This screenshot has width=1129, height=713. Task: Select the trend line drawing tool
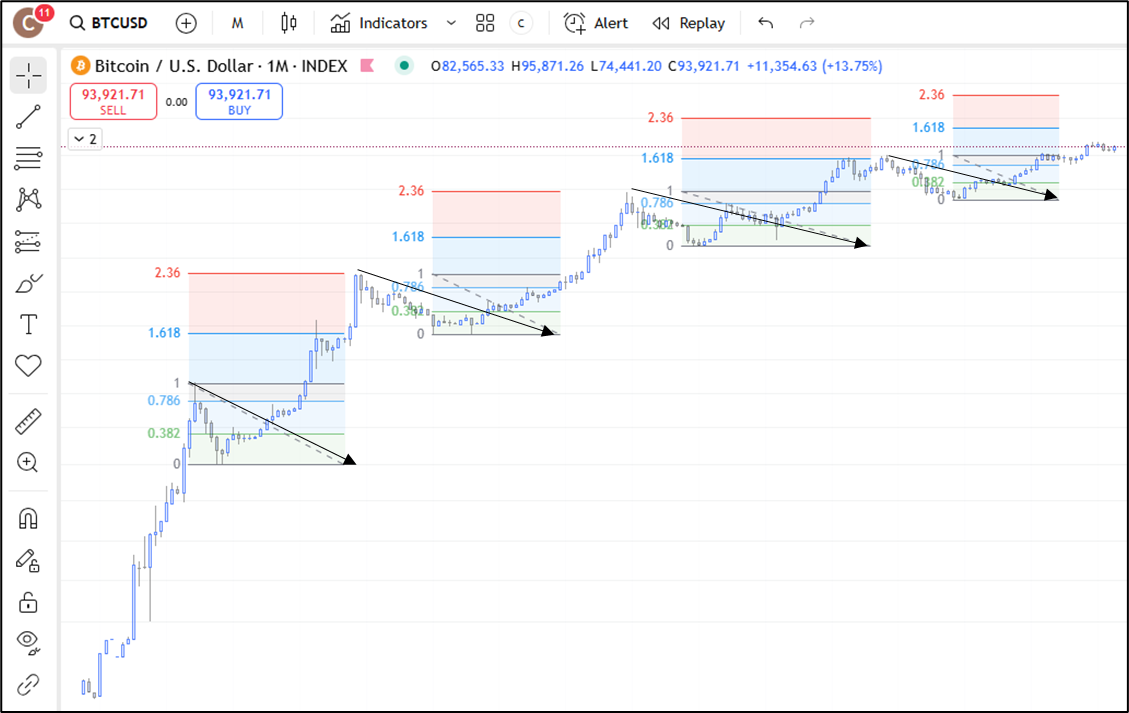tap(28, 117)
